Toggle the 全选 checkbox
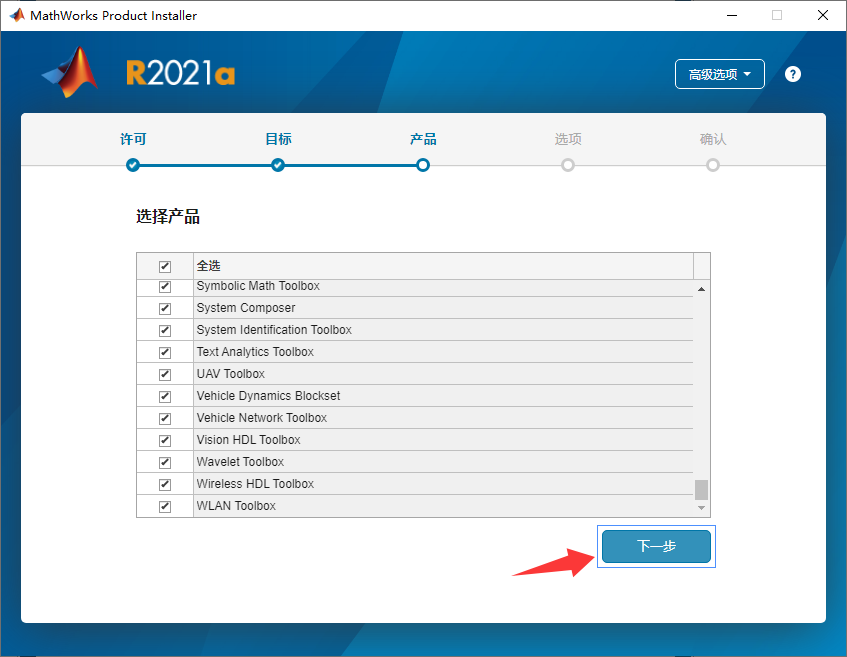847x657 pixels. (x=165, y=266)
